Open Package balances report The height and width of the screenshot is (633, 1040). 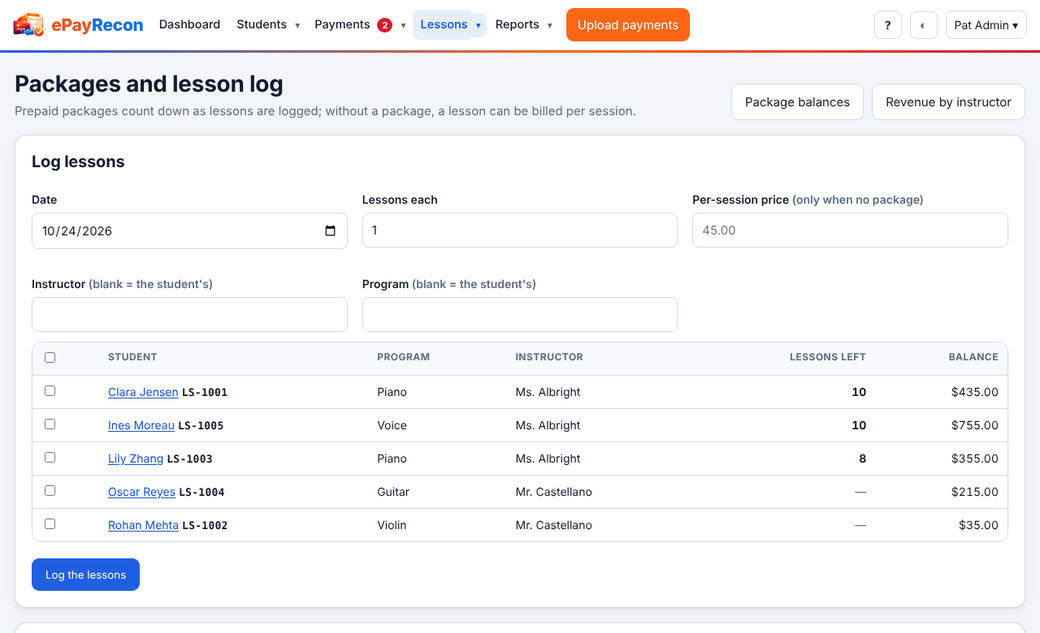click(x=797, y=102)
